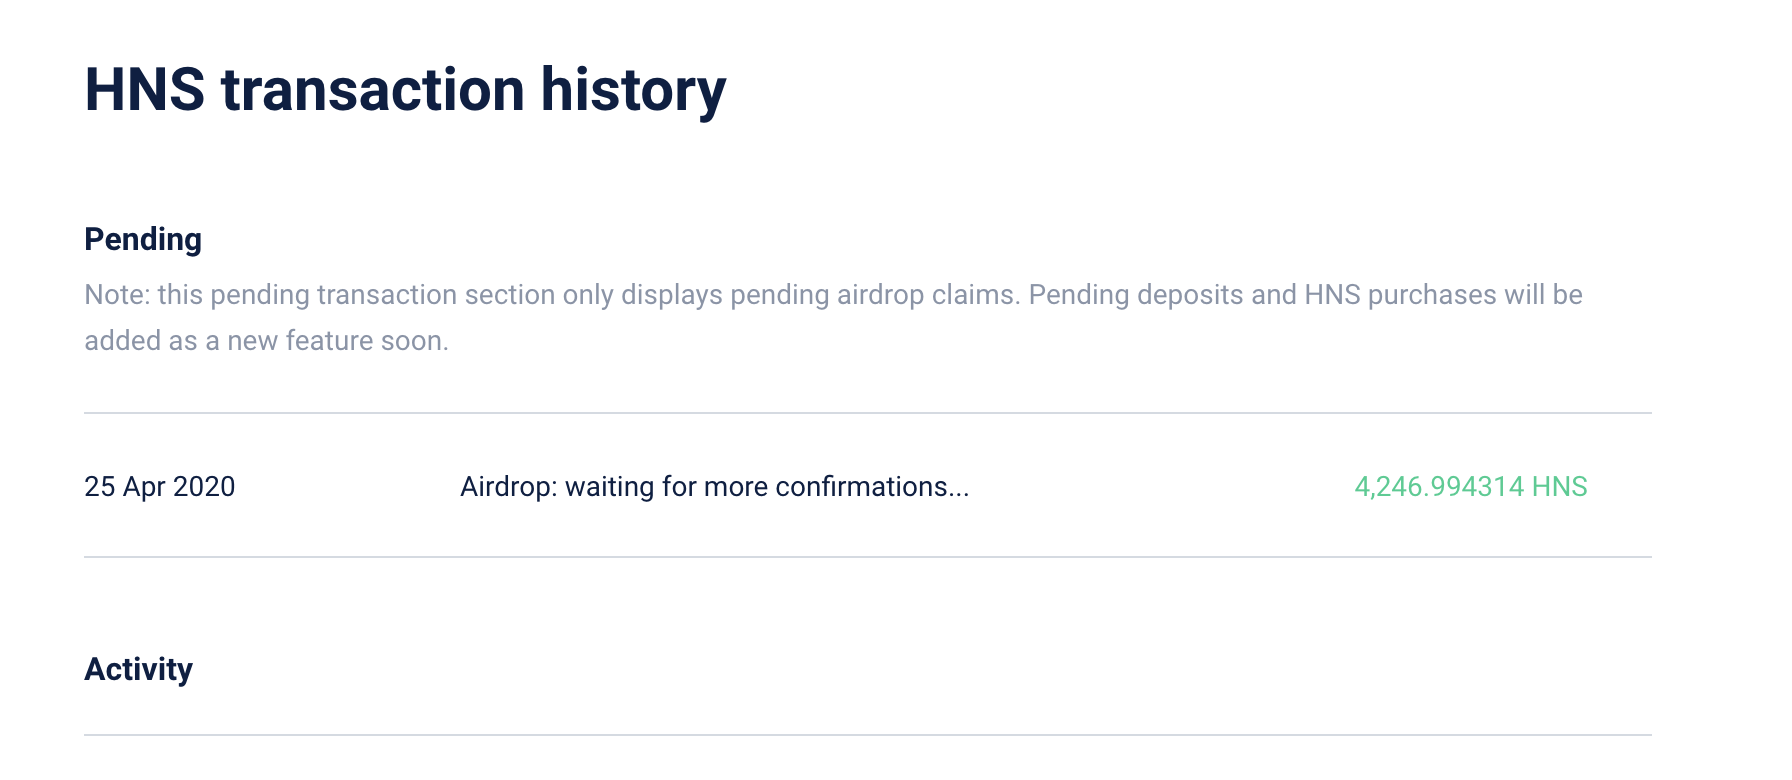
Task: Click divider line beneath Activity heading
Action: [867, 735]
